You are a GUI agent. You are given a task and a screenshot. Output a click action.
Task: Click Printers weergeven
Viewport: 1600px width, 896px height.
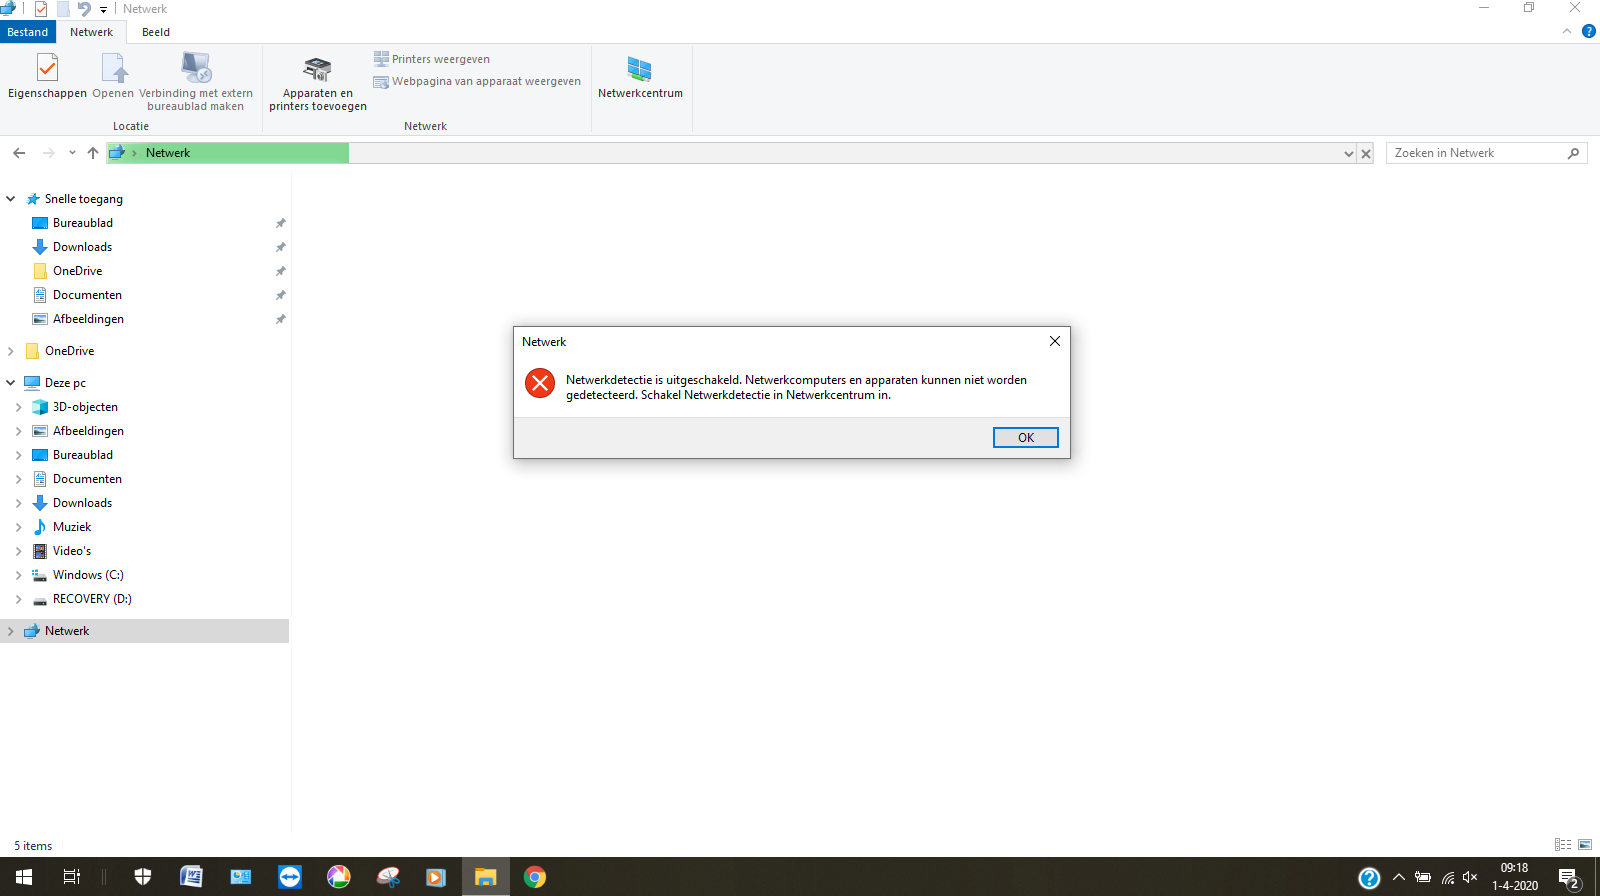[x=432, y=59]
